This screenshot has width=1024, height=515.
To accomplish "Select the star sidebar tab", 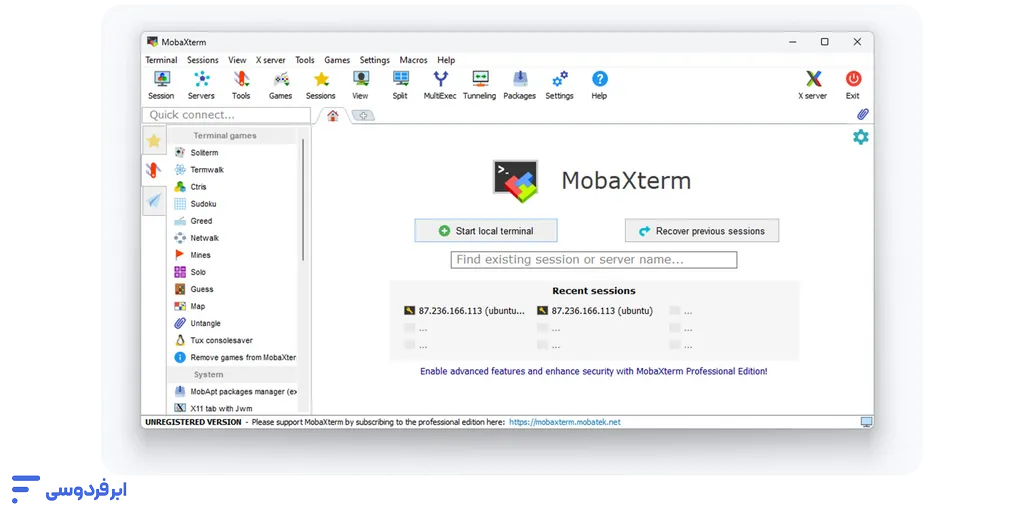I will point(153,140).
